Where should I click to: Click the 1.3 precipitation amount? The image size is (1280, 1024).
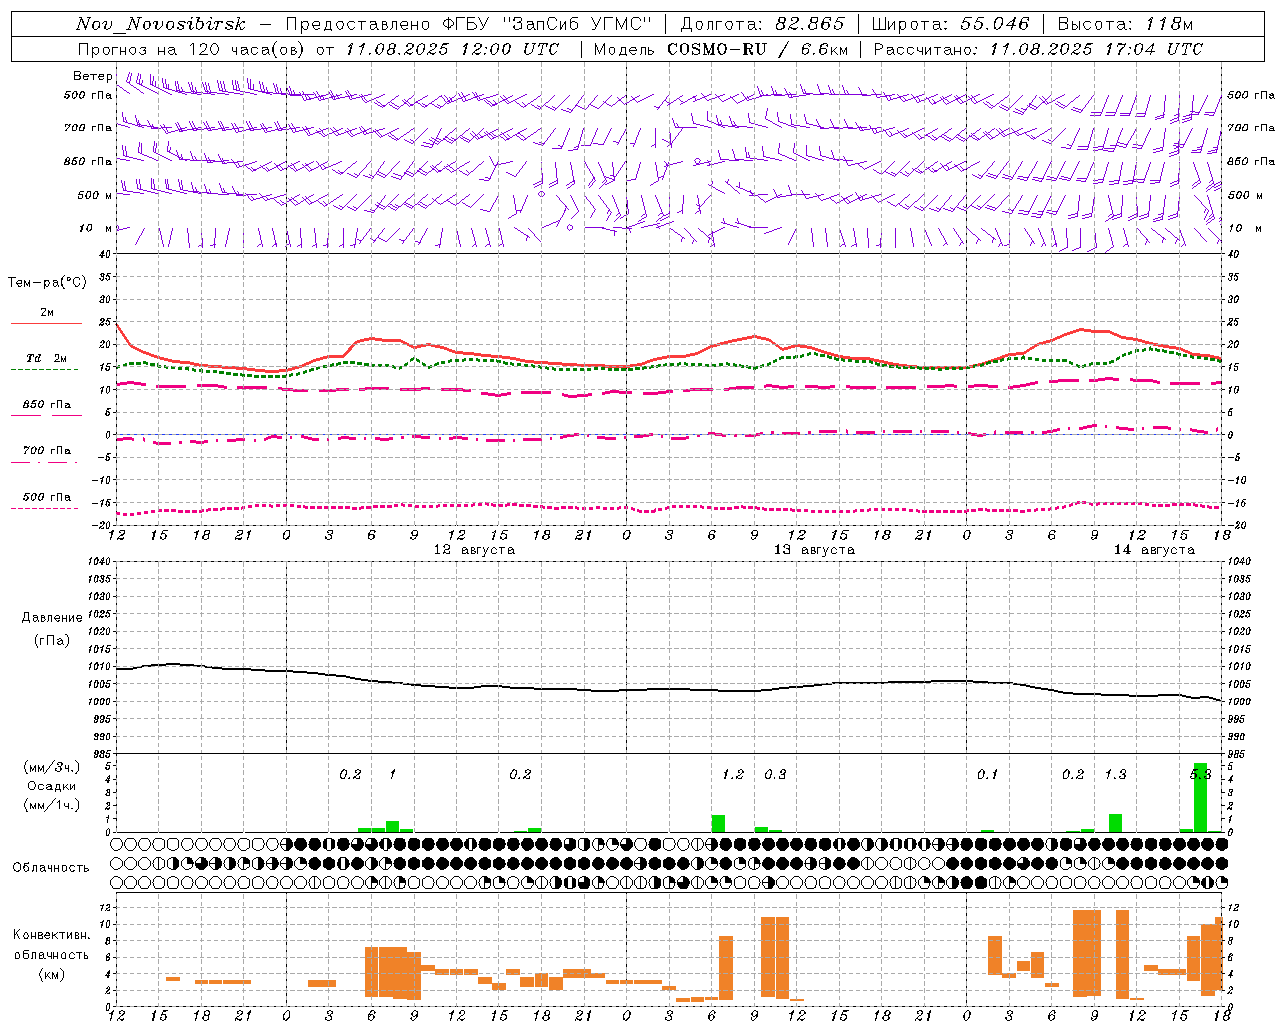pyautogui.click(x=1115, y=775)
